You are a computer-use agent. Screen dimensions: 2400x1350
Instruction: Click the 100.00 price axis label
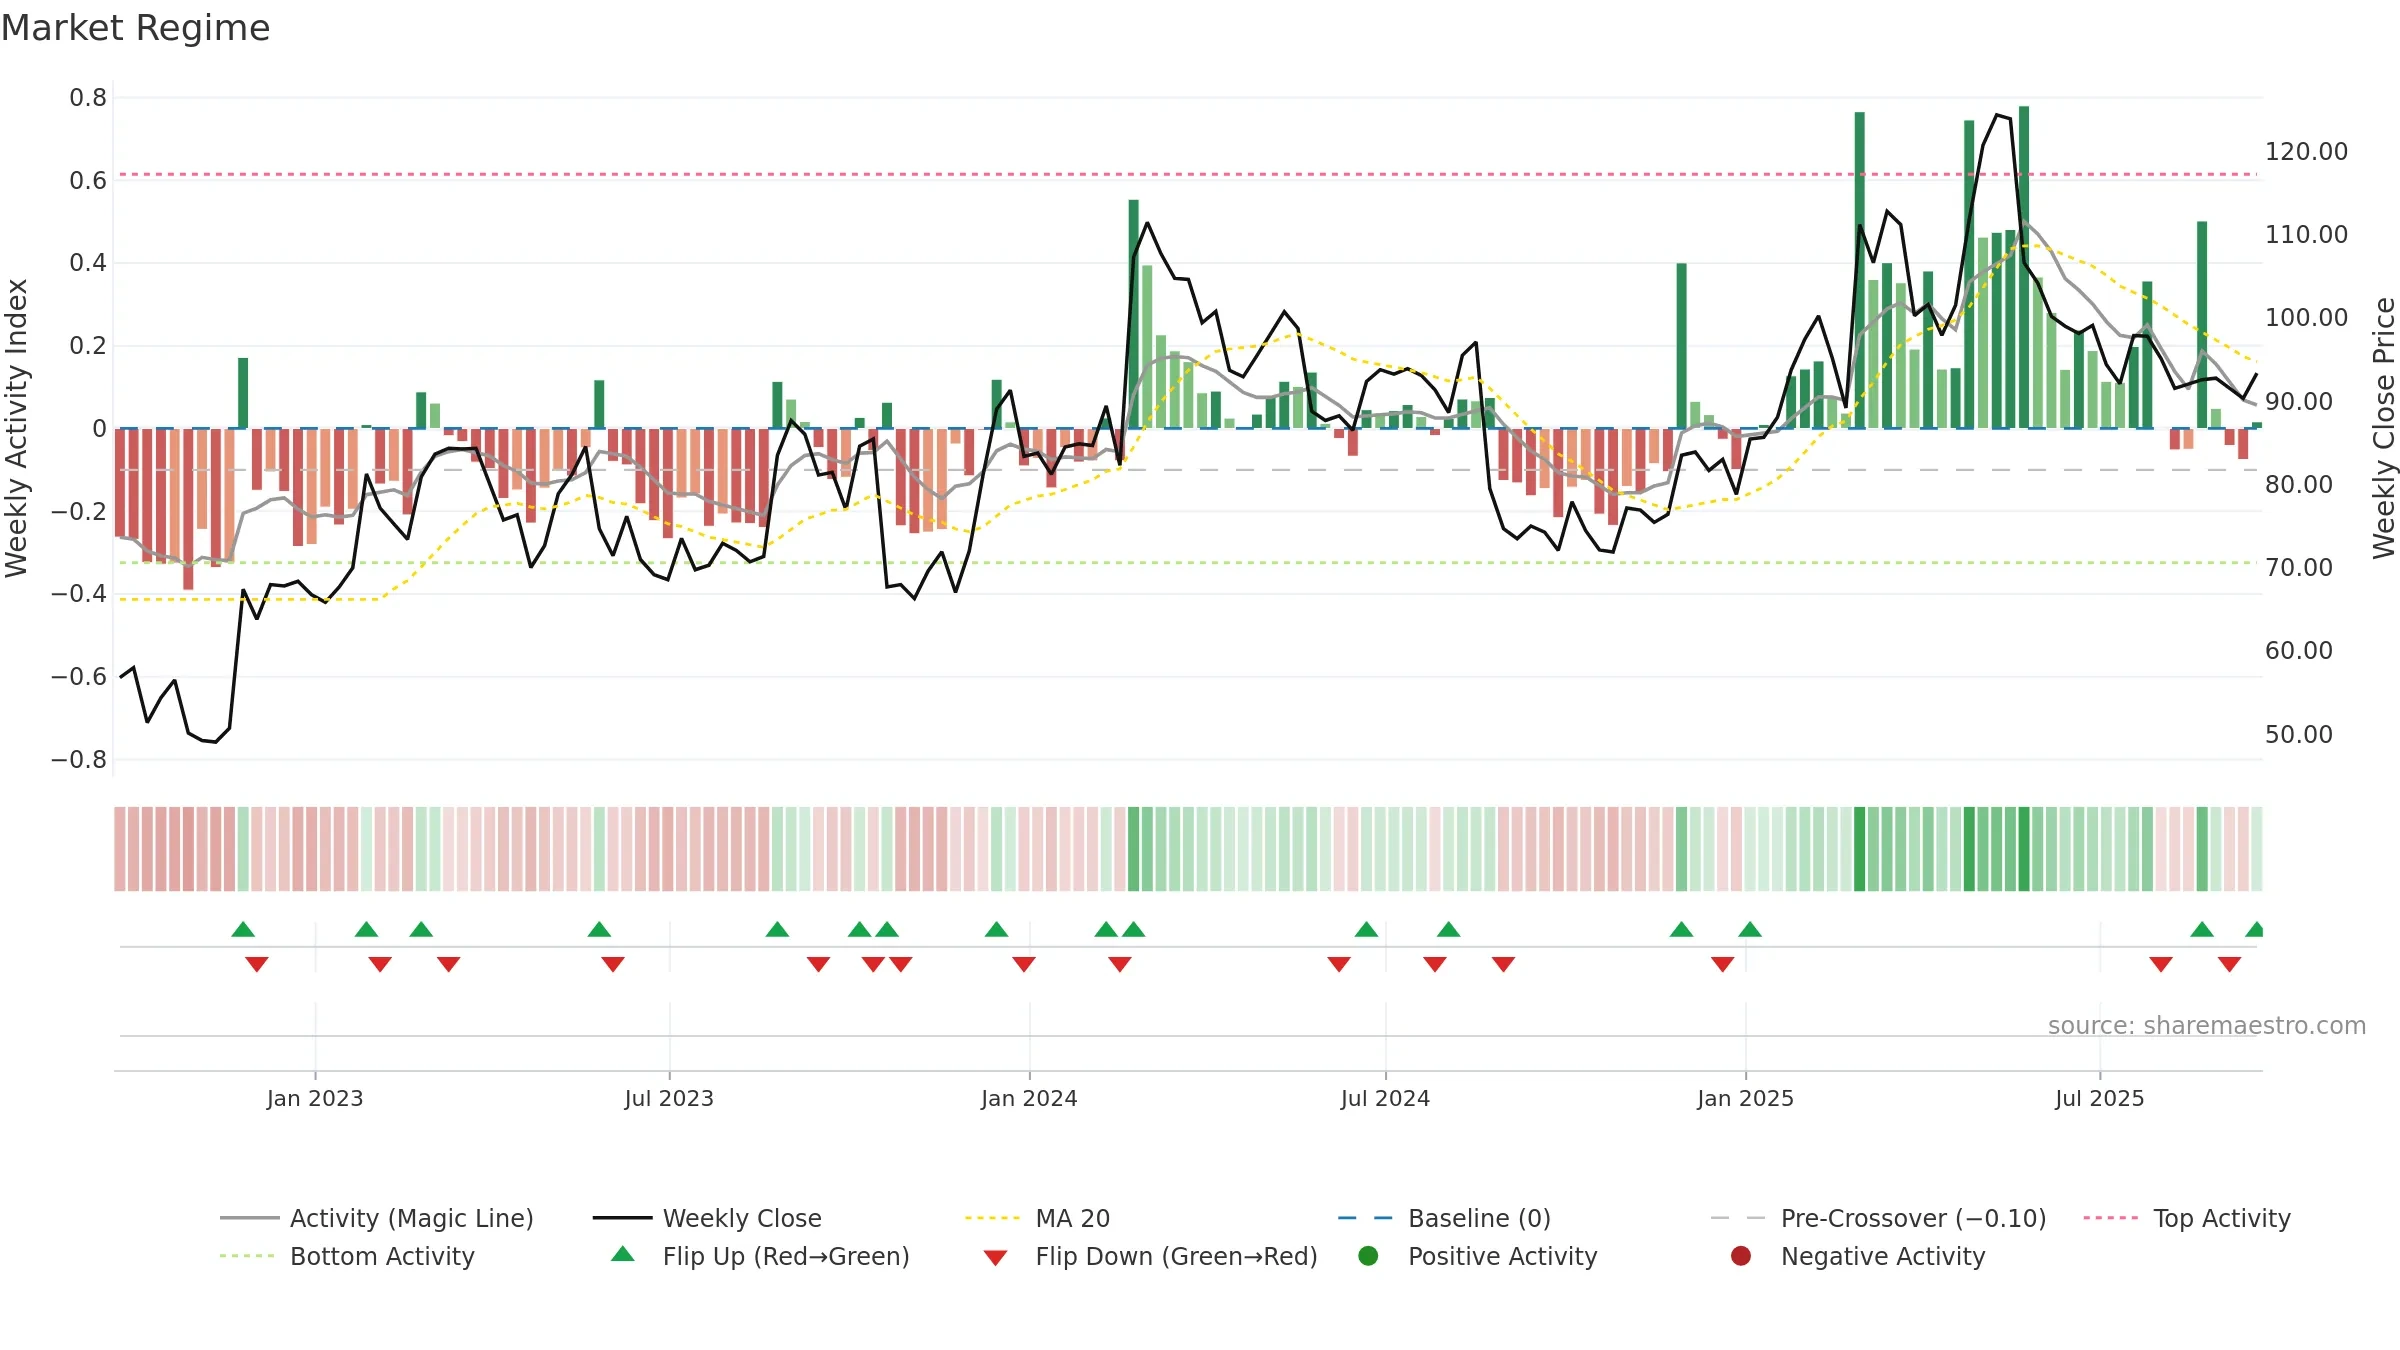point(2306,318)
